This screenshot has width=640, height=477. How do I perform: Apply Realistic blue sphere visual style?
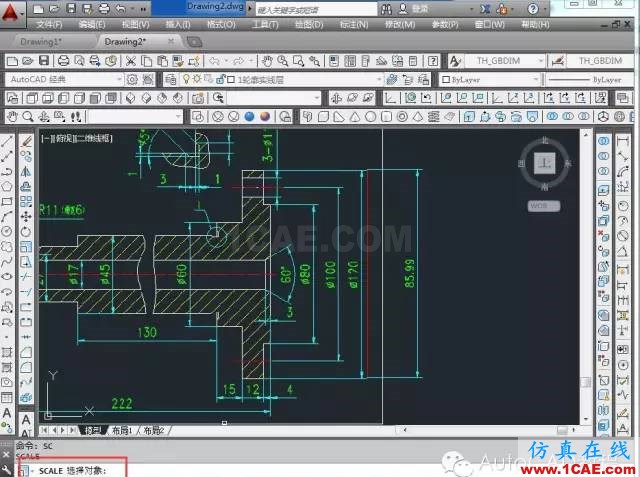pos(249,117)
